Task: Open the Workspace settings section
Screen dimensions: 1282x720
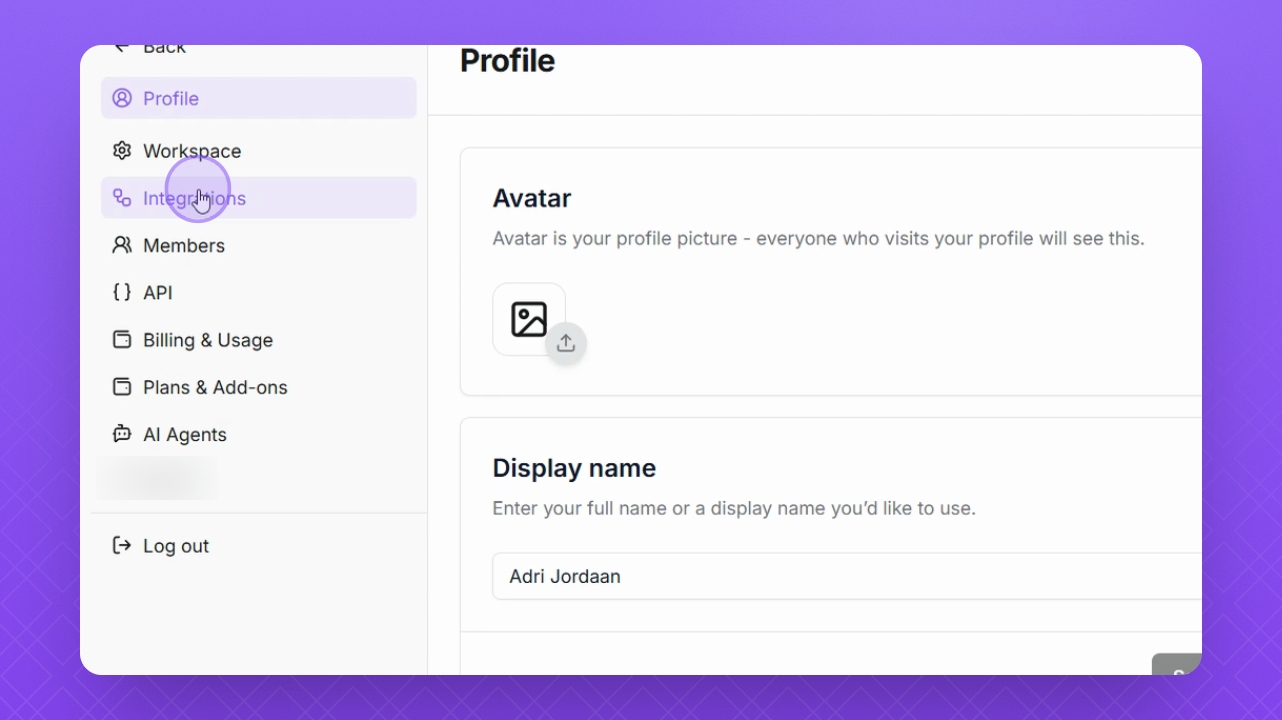Action: (x=192, y=151)
